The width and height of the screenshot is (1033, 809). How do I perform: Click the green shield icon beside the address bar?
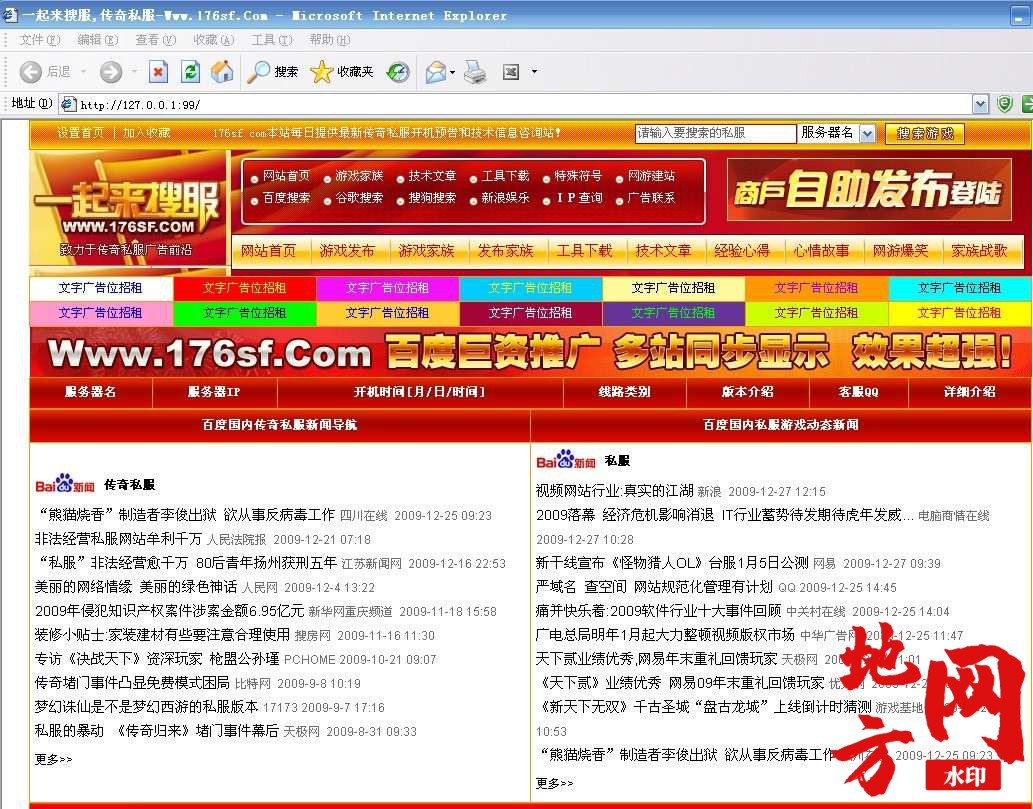pyautogui.click(x=1004, y=104)
